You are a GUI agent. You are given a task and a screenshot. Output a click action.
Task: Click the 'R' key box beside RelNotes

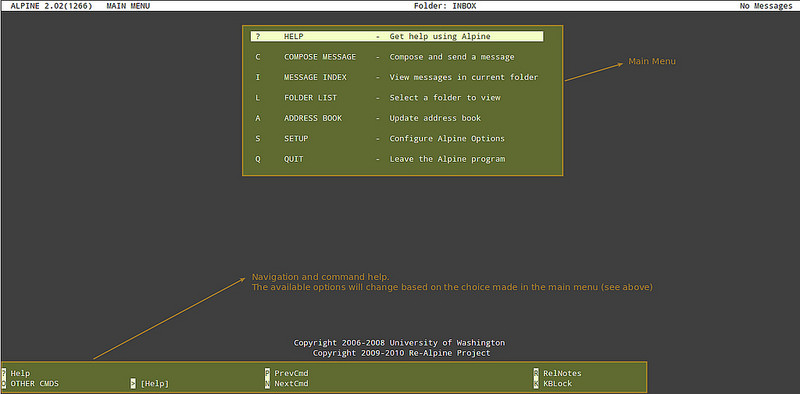pos(536,373)
